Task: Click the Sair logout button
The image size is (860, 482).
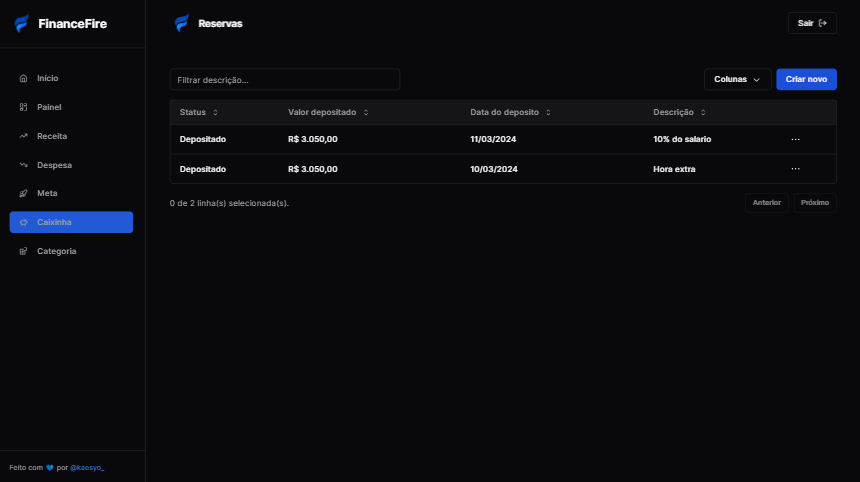Action: (812, 23)
